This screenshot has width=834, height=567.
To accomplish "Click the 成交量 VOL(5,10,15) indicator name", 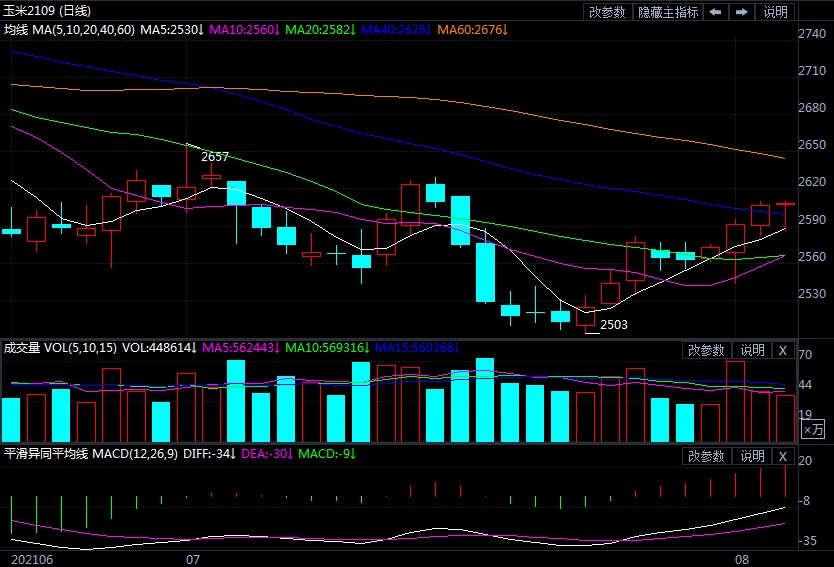I will 60,348.
